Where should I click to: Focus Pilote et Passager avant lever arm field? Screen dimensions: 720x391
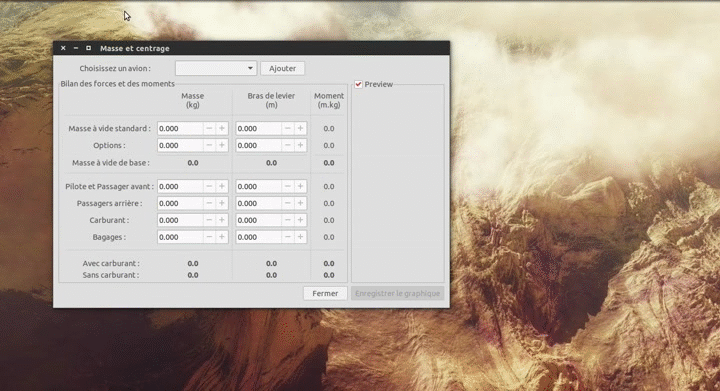[259, 186]
